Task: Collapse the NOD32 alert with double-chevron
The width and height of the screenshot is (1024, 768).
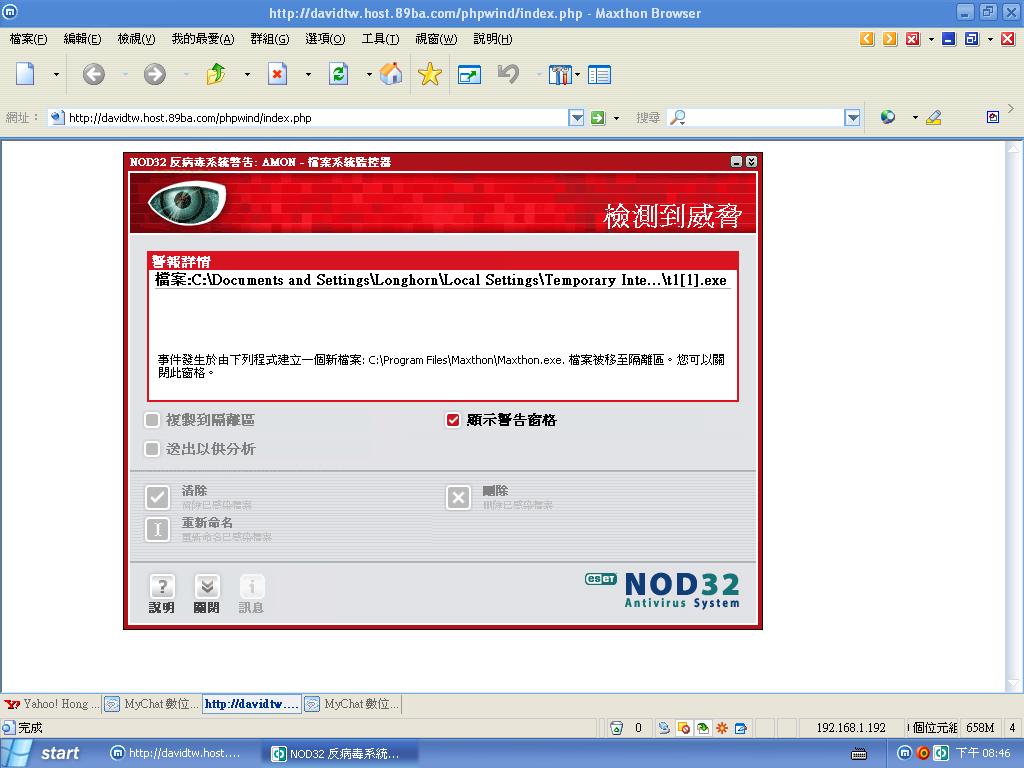Action: [x=752, y=161]
